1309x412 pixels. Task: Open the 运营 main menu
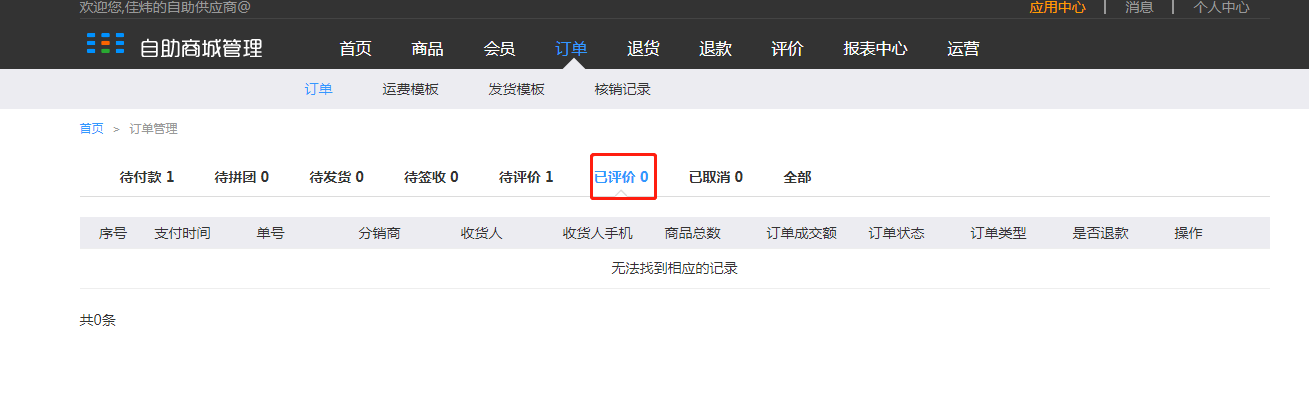(964, 48)
